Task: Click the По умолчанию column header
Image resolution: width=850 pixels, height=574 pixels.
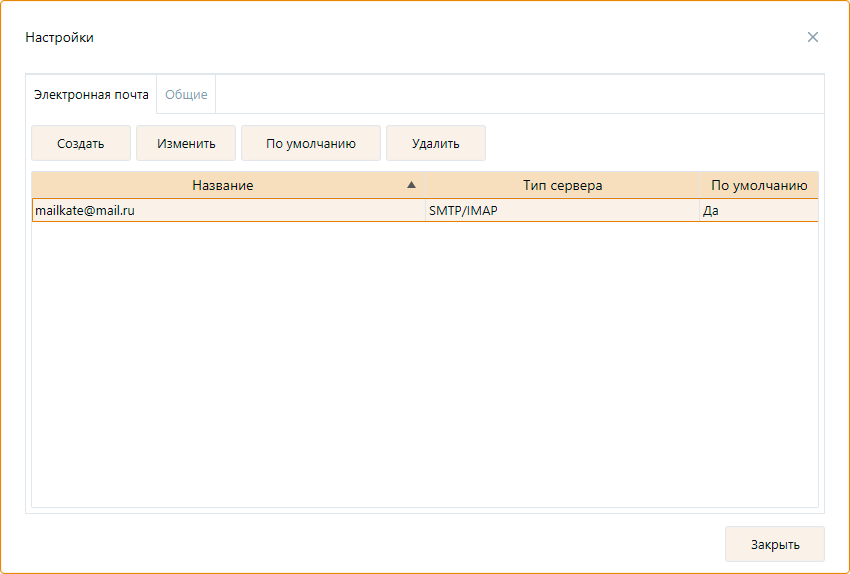Action: pyautogui.click(x=758, y=185)
